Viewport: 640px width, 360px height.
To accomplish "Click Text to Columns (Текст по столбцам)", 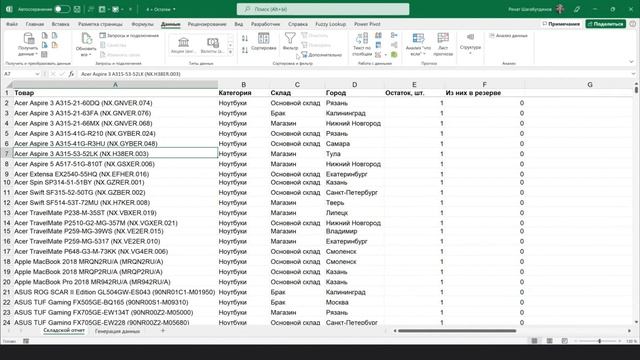I will (x=362, y=44).
